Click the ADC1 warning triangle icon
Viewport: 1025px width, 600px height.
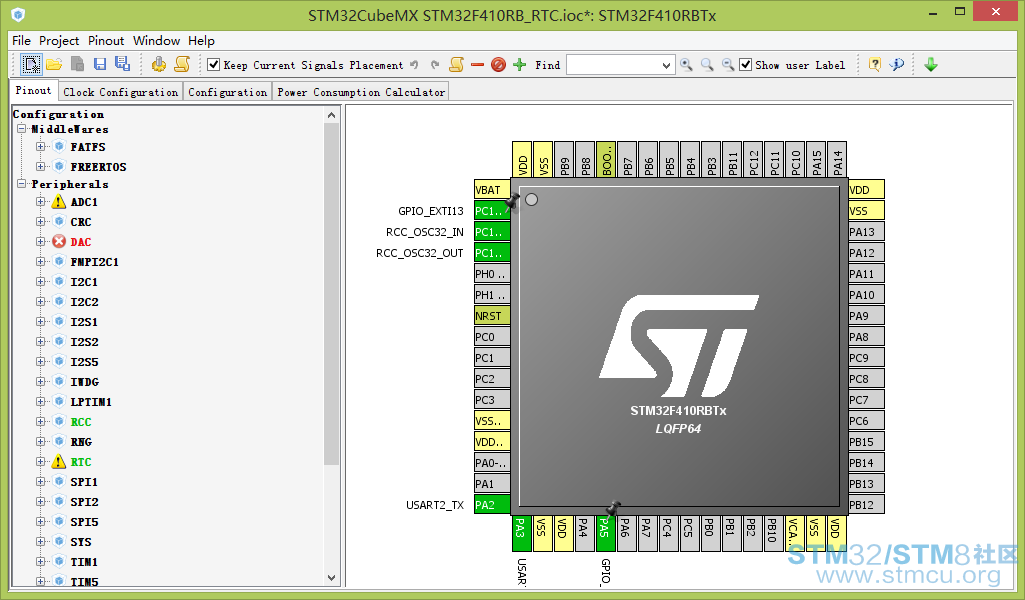point(59,201)
